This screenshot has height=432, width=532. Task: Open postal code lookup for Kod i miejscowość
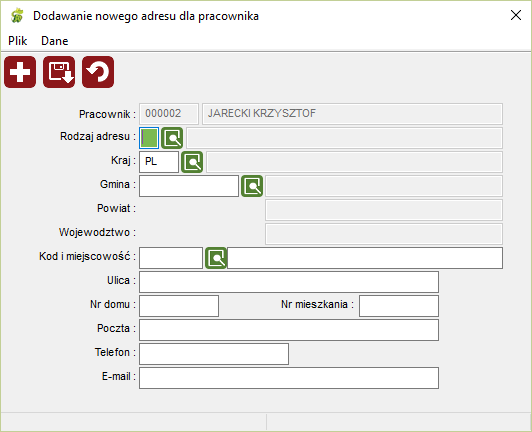pos(216,258)
